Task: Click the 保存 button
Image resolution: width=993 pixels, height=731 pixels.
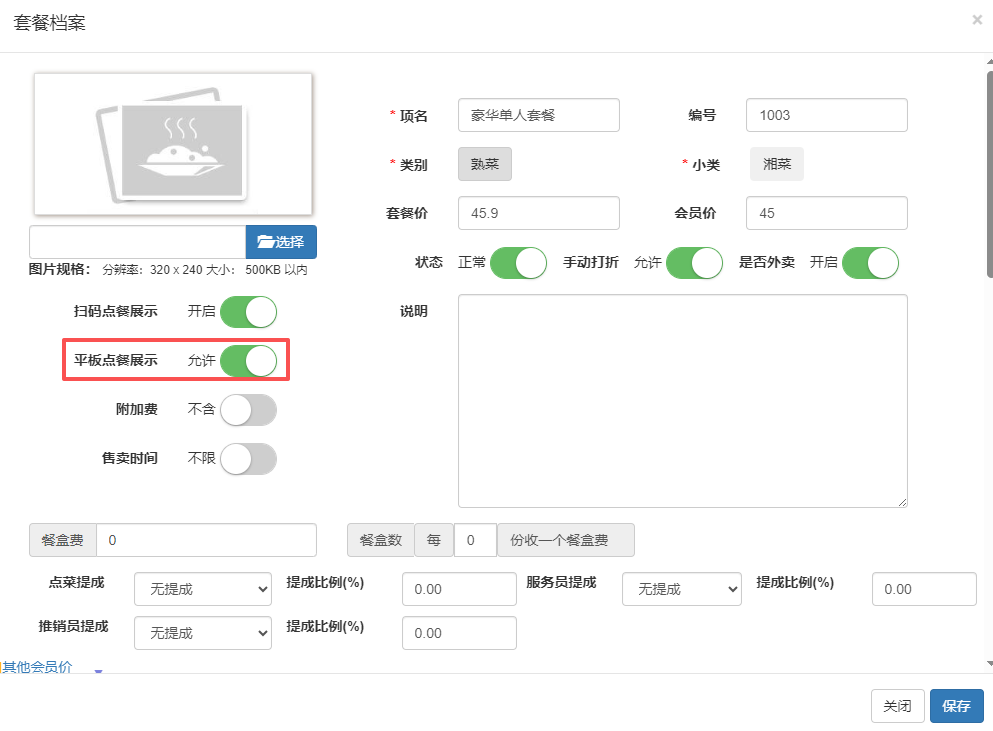Action: [956, 706]
